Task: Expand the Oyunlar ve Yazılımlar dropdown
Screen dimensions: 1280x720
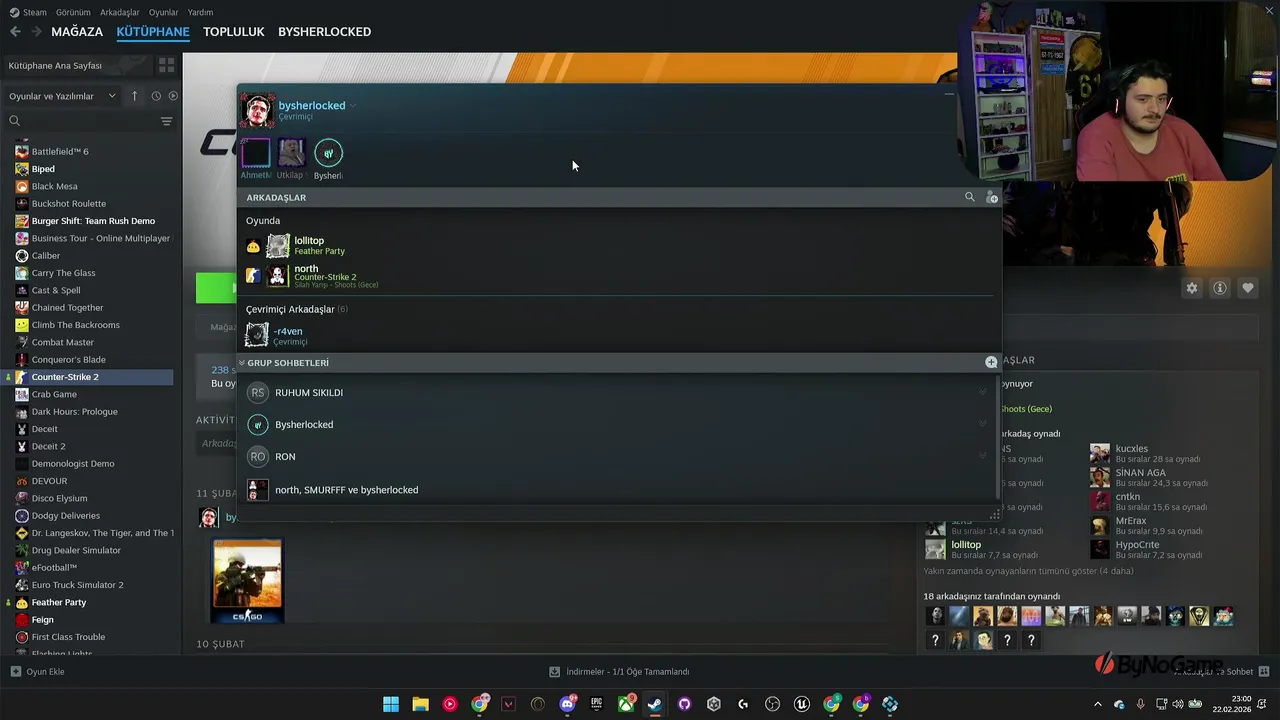Action: (62, 96)
